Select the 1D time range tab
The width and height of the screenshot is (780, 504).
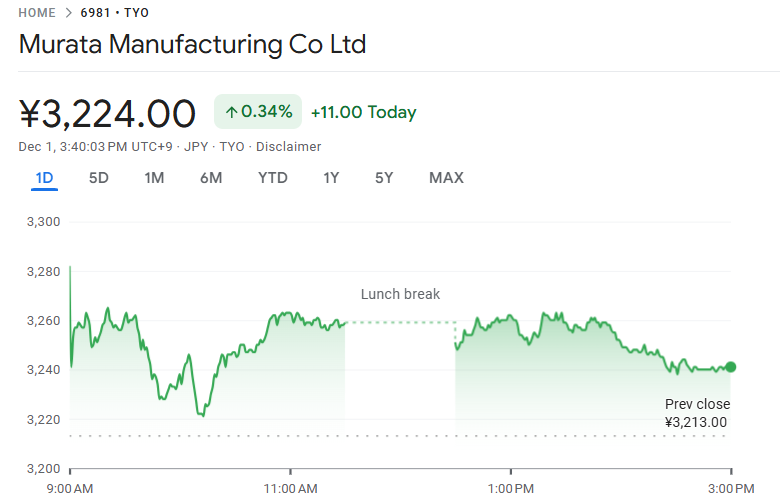coord(44,178)
